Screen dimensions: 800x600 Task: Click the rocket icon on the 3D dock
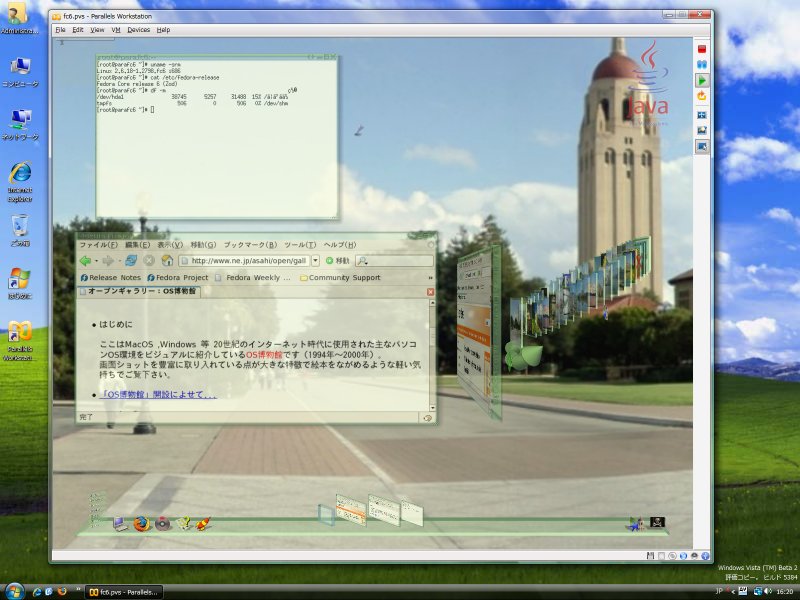coord(203,523)
